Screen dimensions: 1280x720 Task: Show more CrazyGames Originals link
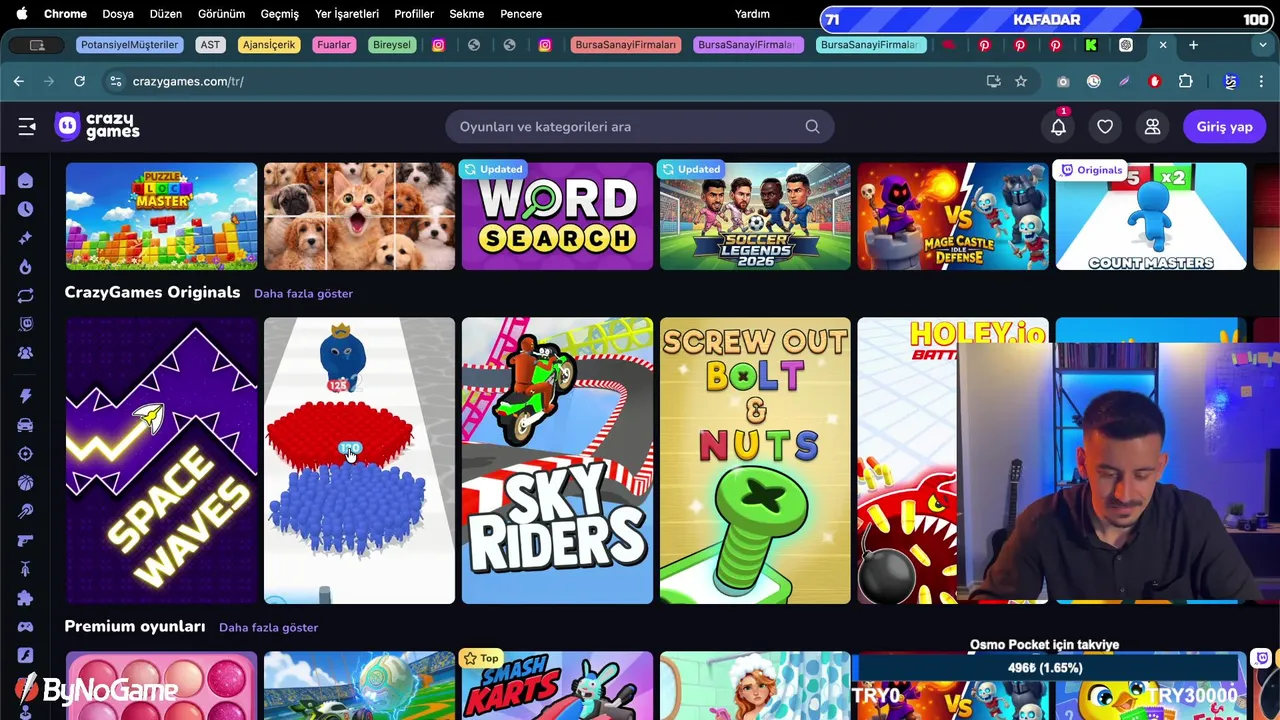pyautogui.click(x=303, y=294)
